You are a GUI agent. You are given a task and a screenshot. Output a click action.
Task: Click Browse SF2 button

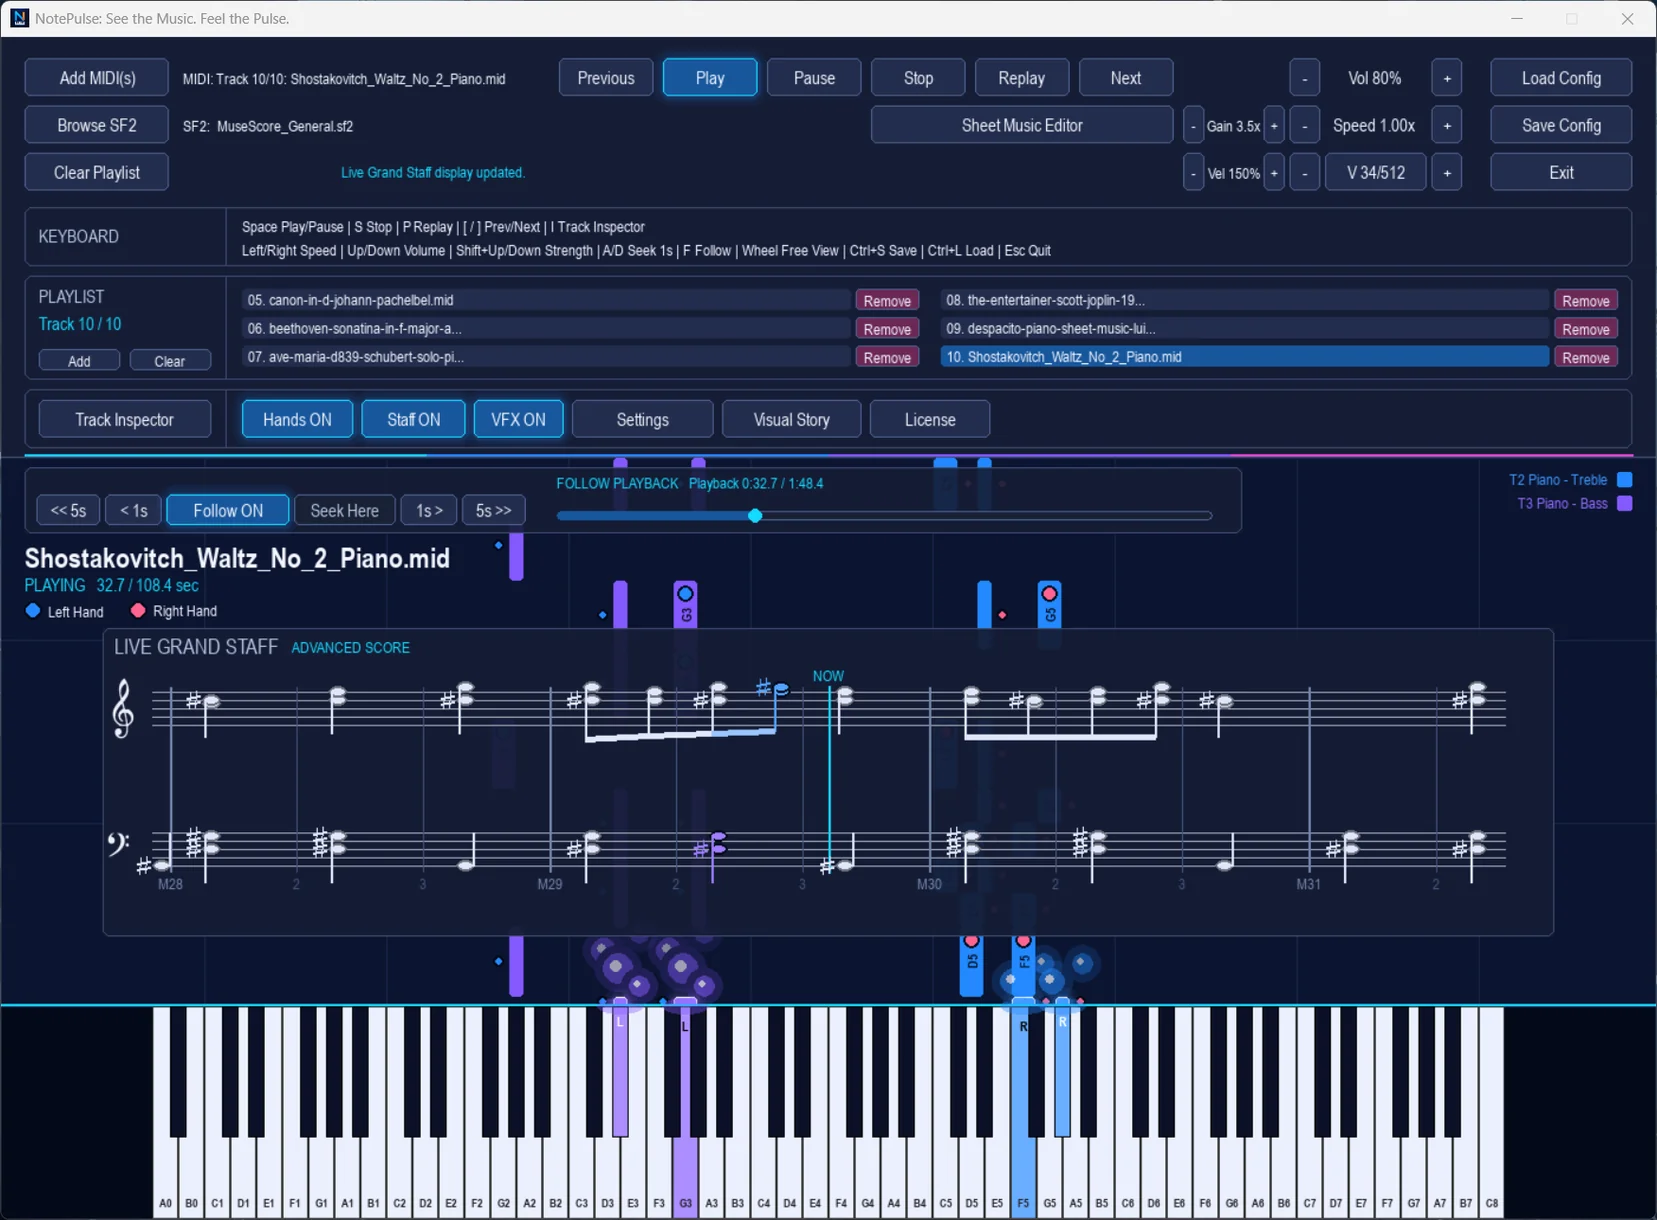[x=97, y=125]
